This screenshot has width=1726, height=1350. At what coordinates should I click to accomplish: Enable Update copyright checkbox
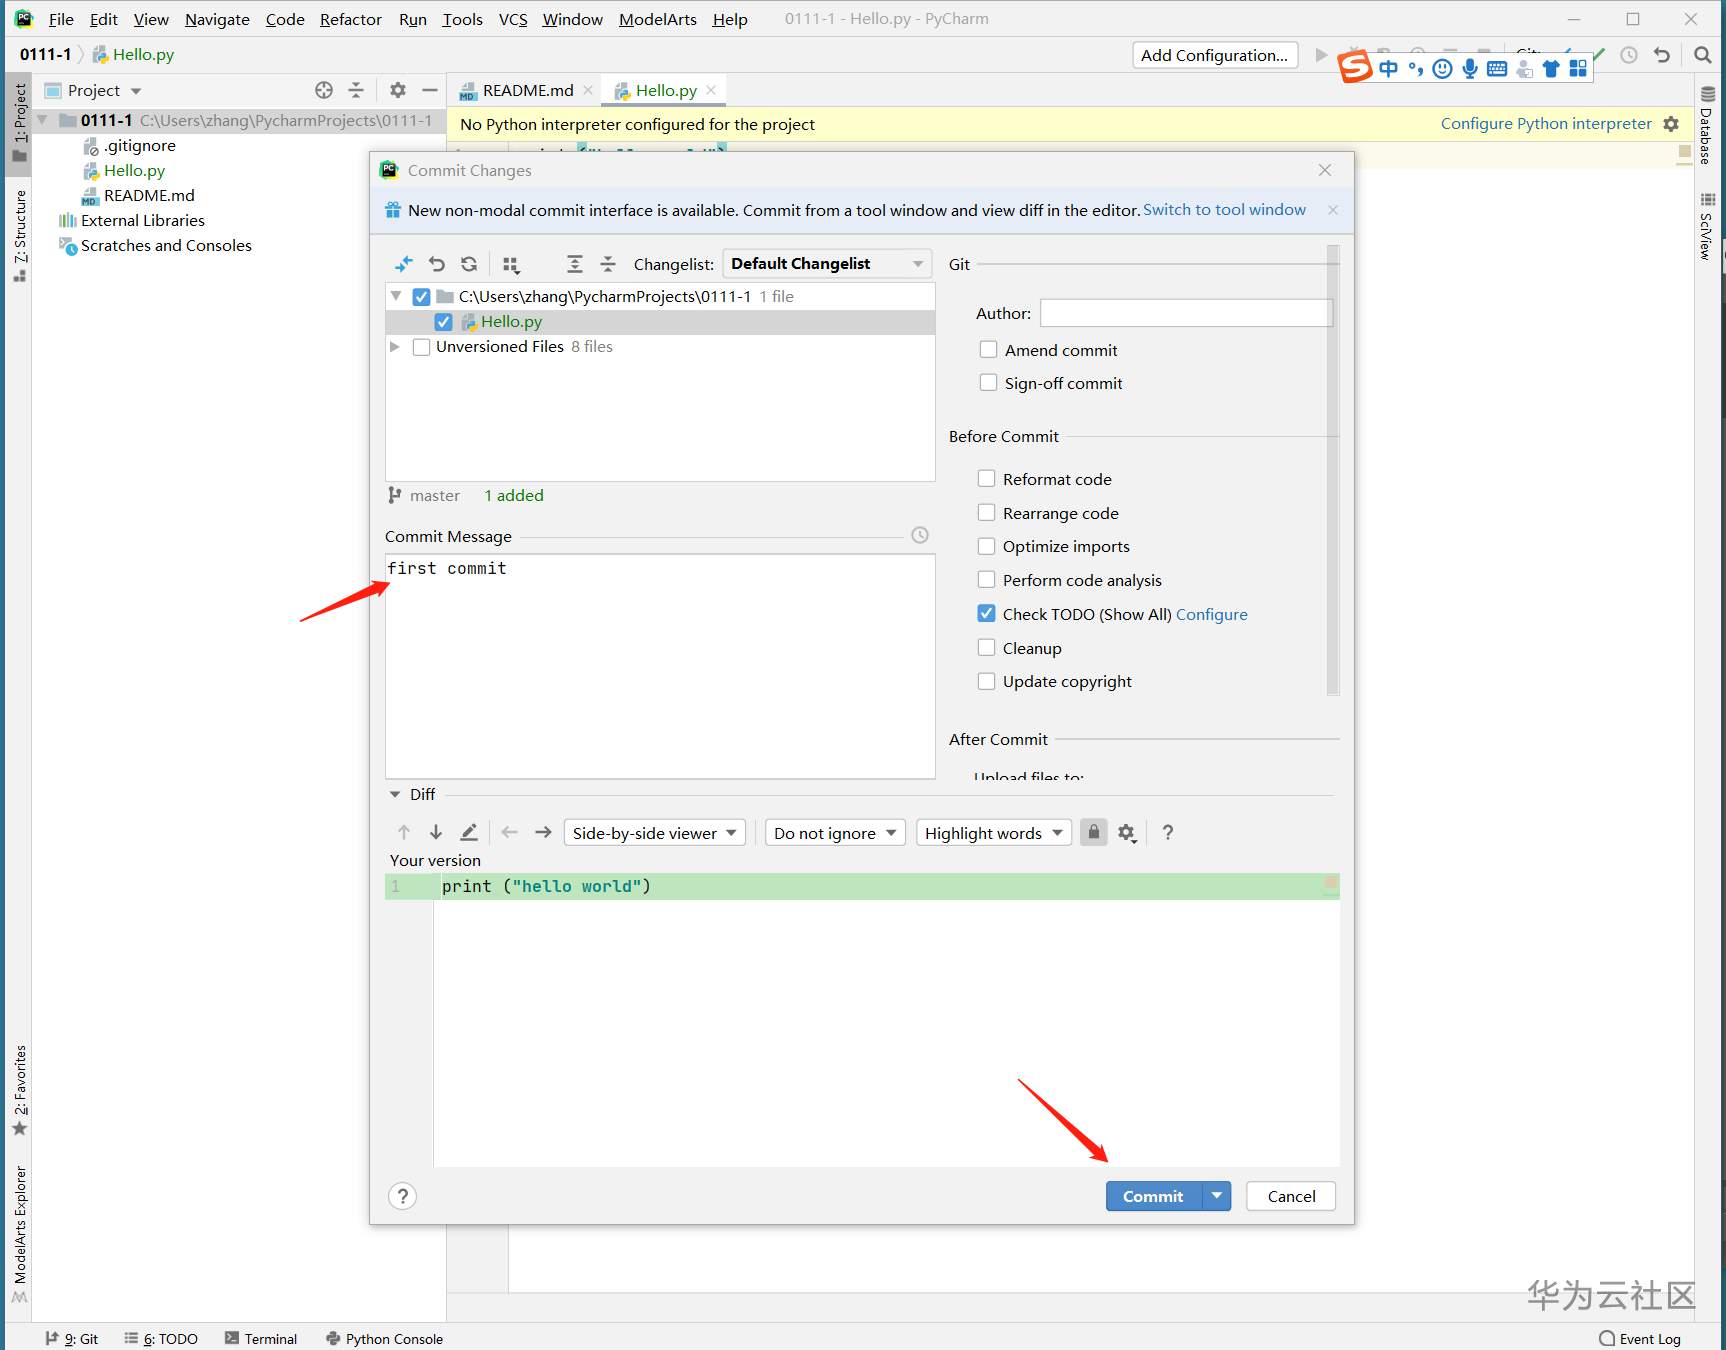pyautogui.click(x=986, y=681)
